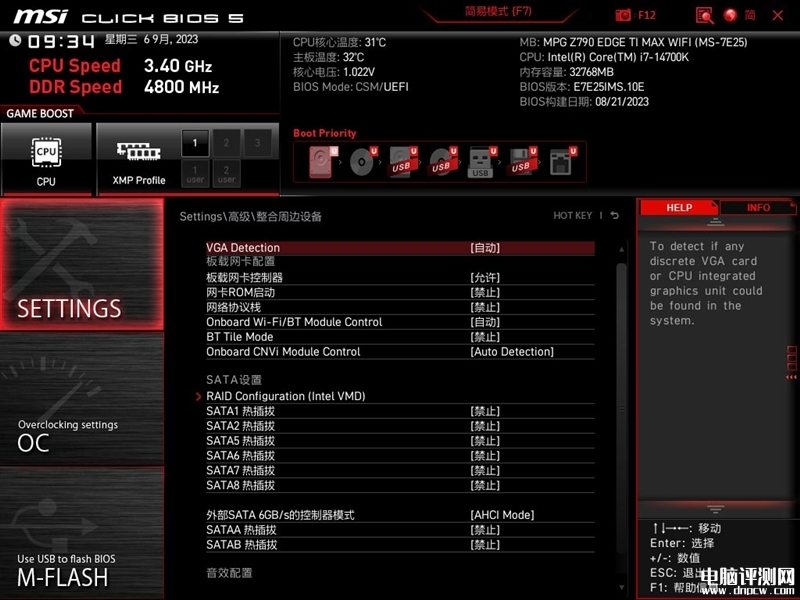Change language using the red globe icon
The width and height of the screenshot is (800, 600).
click(730, 15)
